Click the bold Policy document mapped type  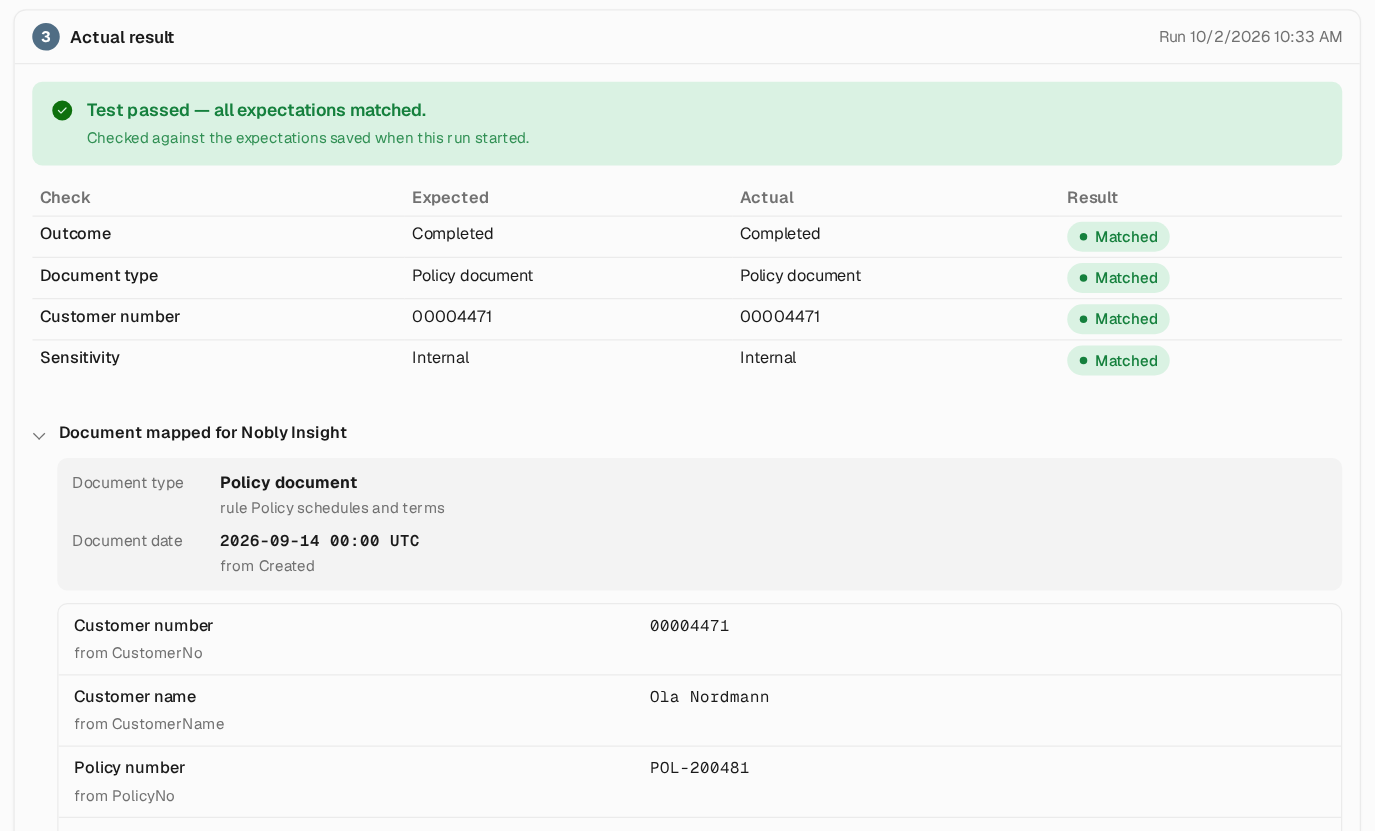(x=288, y=483)
